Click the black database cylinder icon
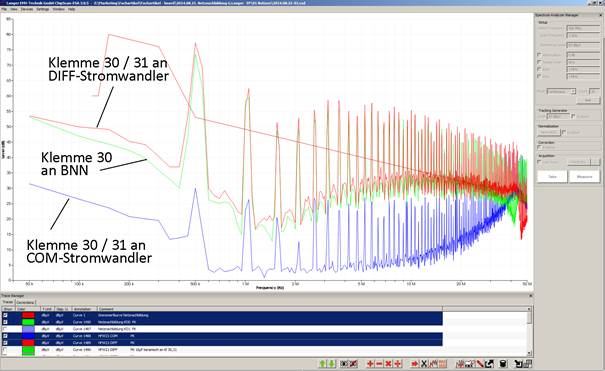Viewport: 605px width, 371px height. [x=503, y=363]
